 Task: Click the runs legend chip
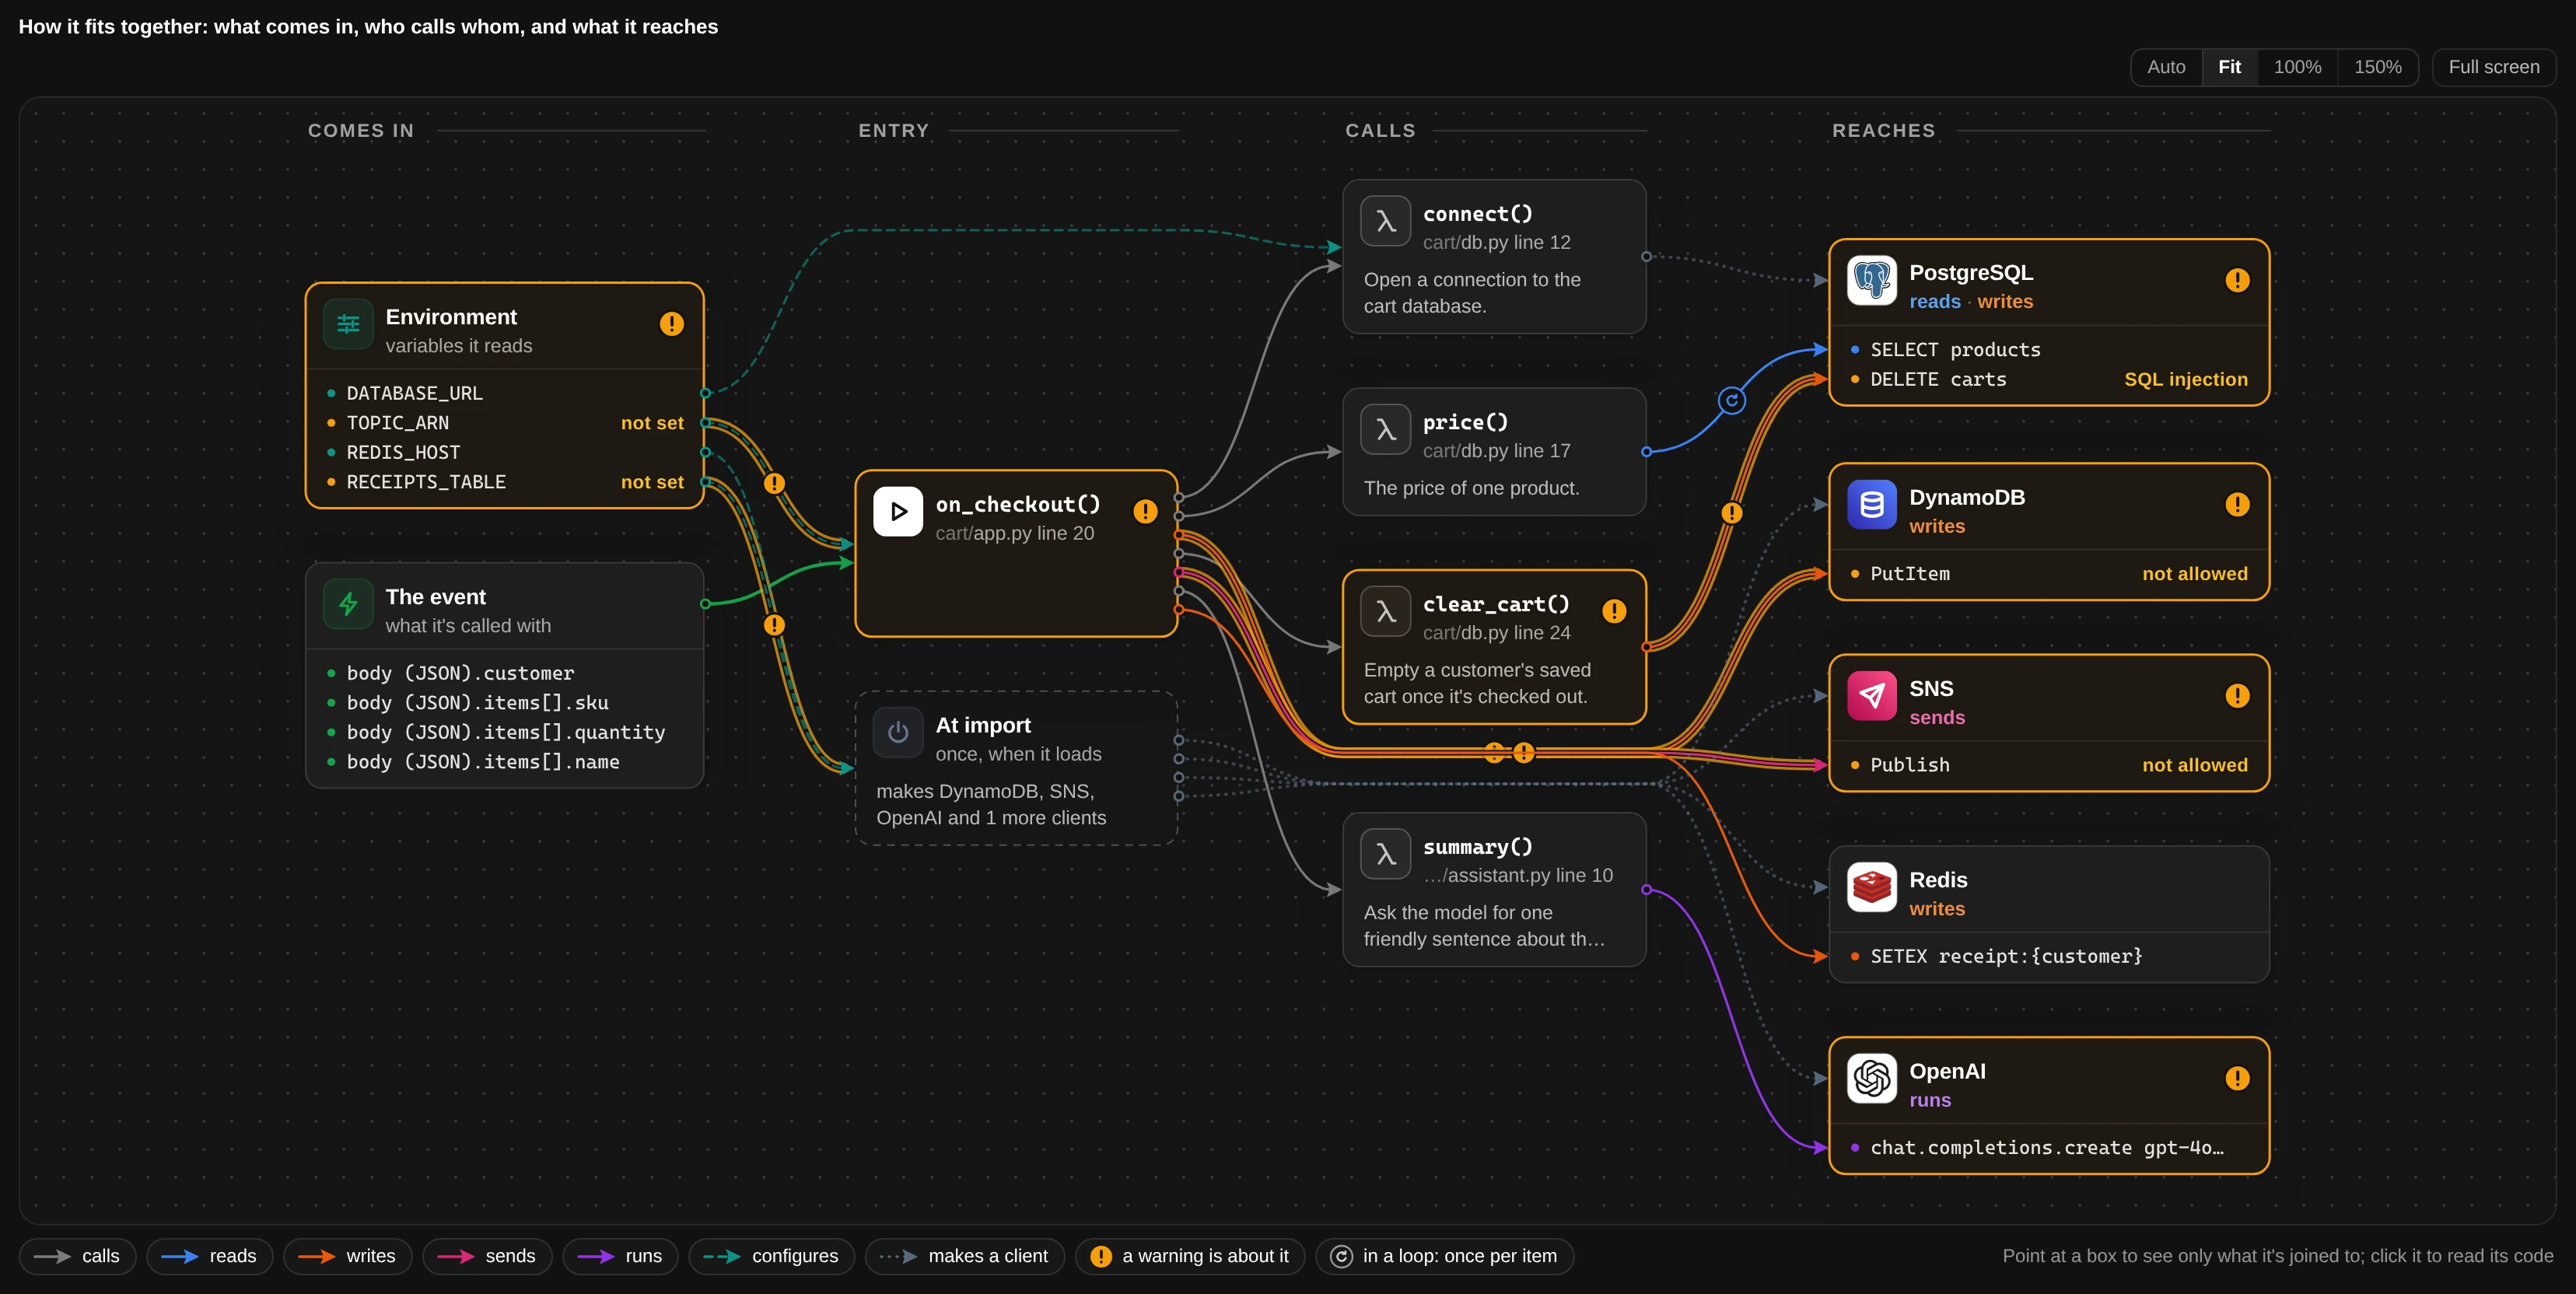click(620, 1256)
